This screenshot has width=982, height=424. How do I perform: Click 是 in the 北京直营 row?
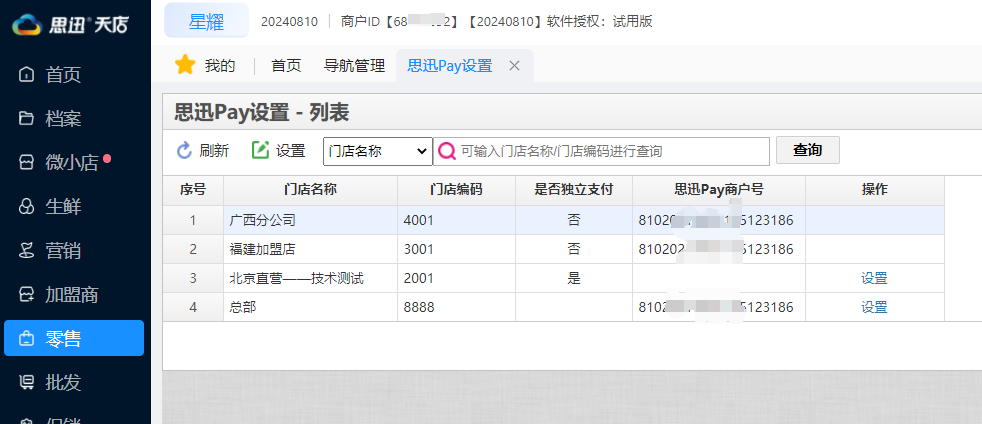click(574, 278)
